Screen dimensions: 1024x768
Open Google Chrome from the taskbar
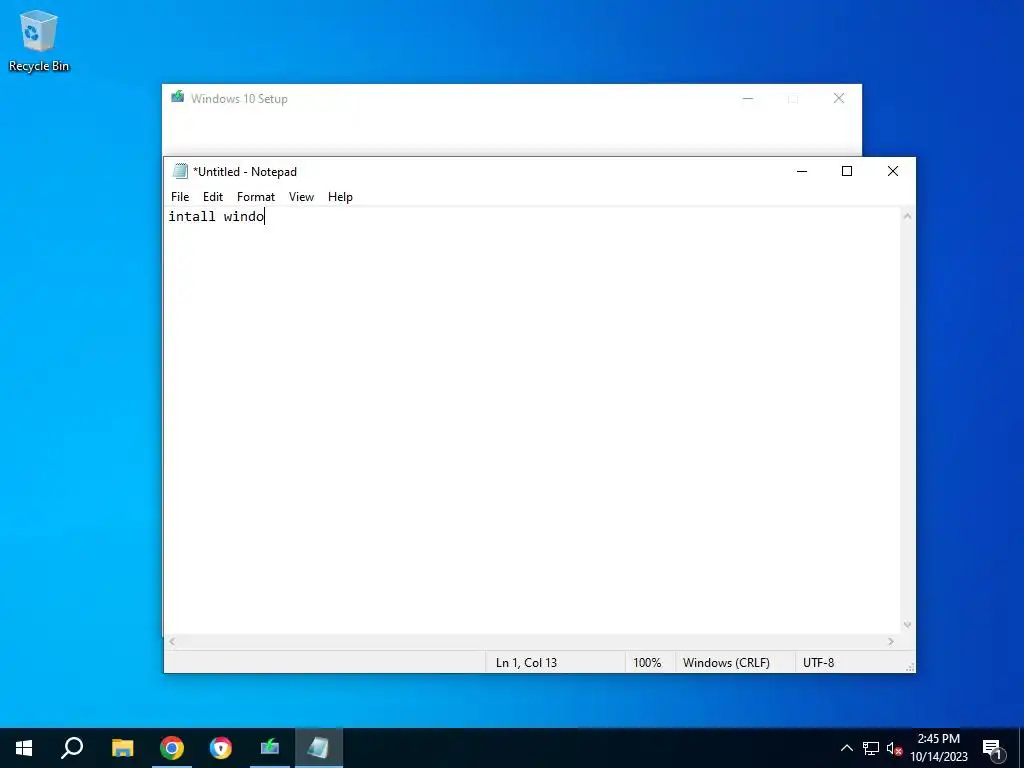click(x=172, y=748)
